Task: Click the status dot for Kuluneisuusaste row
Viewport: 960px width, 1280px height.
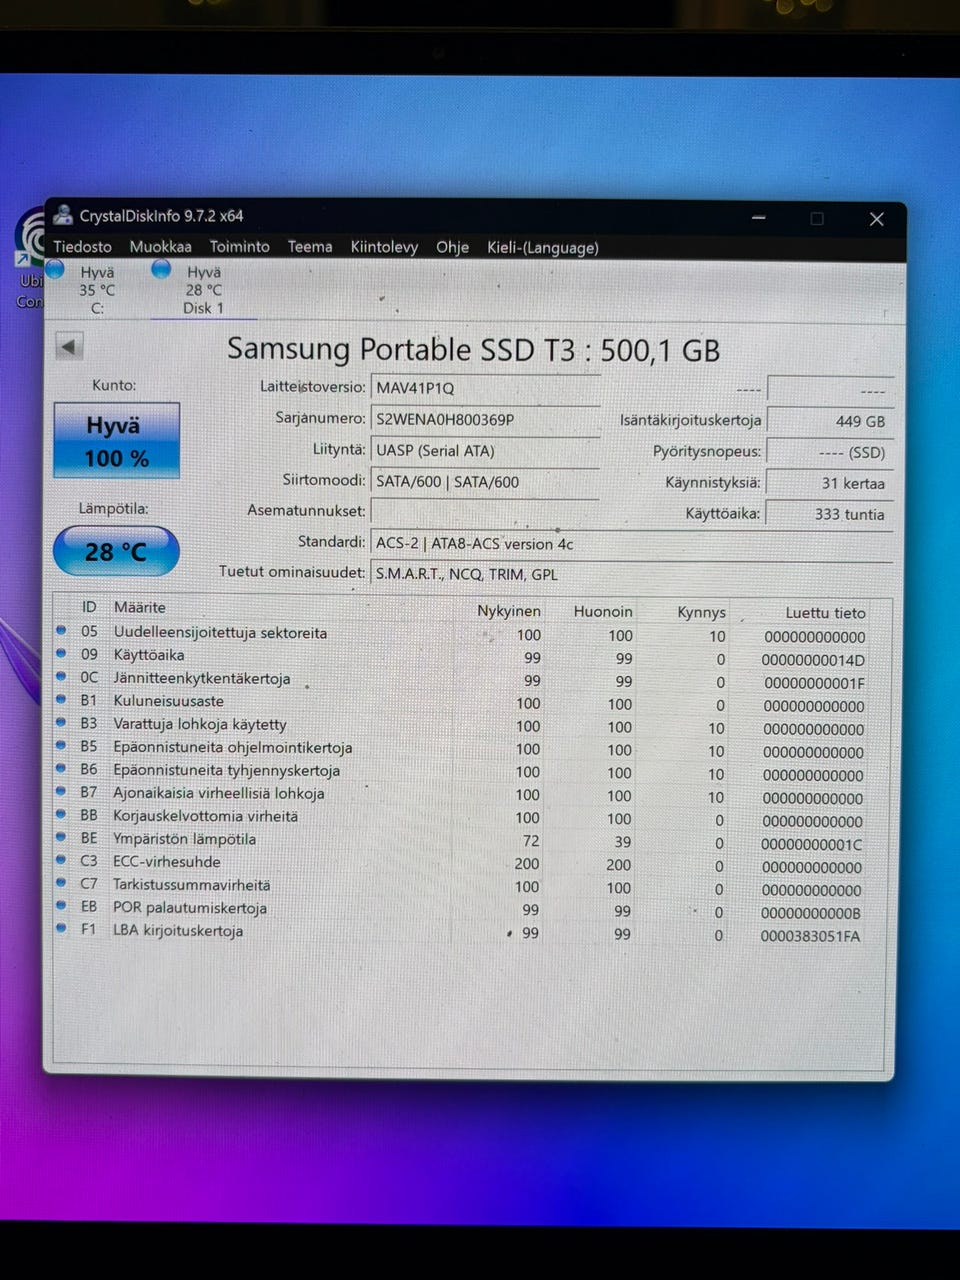Action: pyautogui.click(x=61, y=700)
